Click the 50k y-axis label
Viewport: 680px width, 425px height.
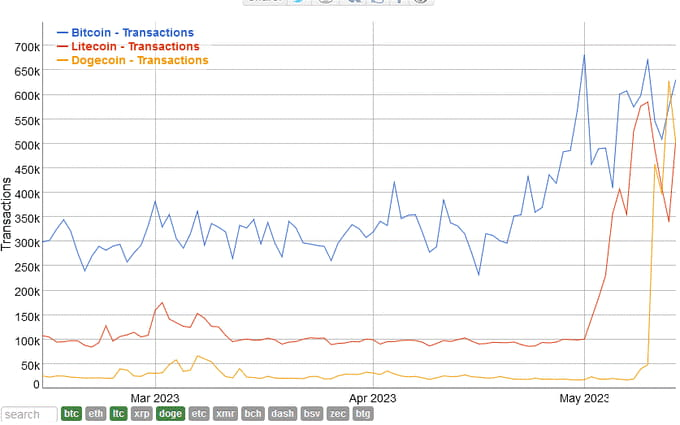point(30,366)
